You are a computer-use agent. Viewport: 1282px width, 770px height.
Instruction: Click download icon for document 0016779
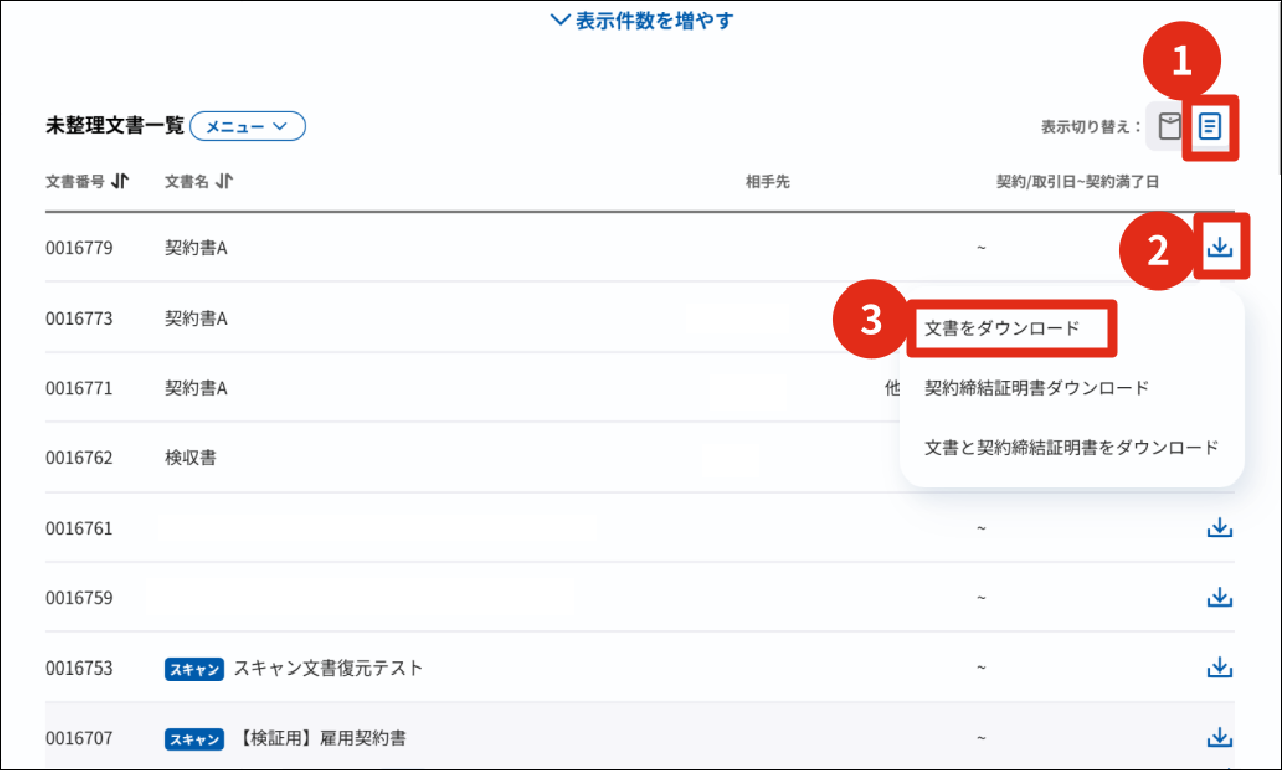(x=1219, y=247)
